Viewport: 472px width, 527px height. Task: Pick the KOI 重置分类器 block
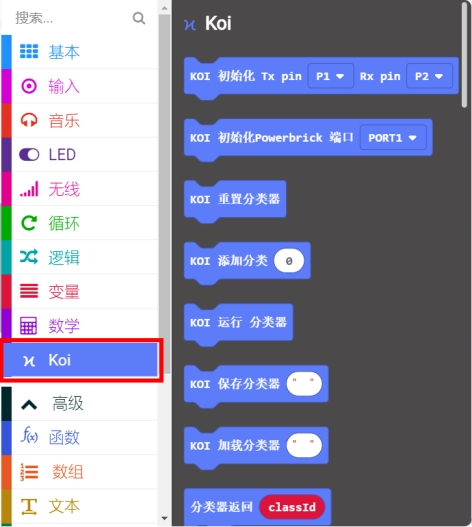235,200
